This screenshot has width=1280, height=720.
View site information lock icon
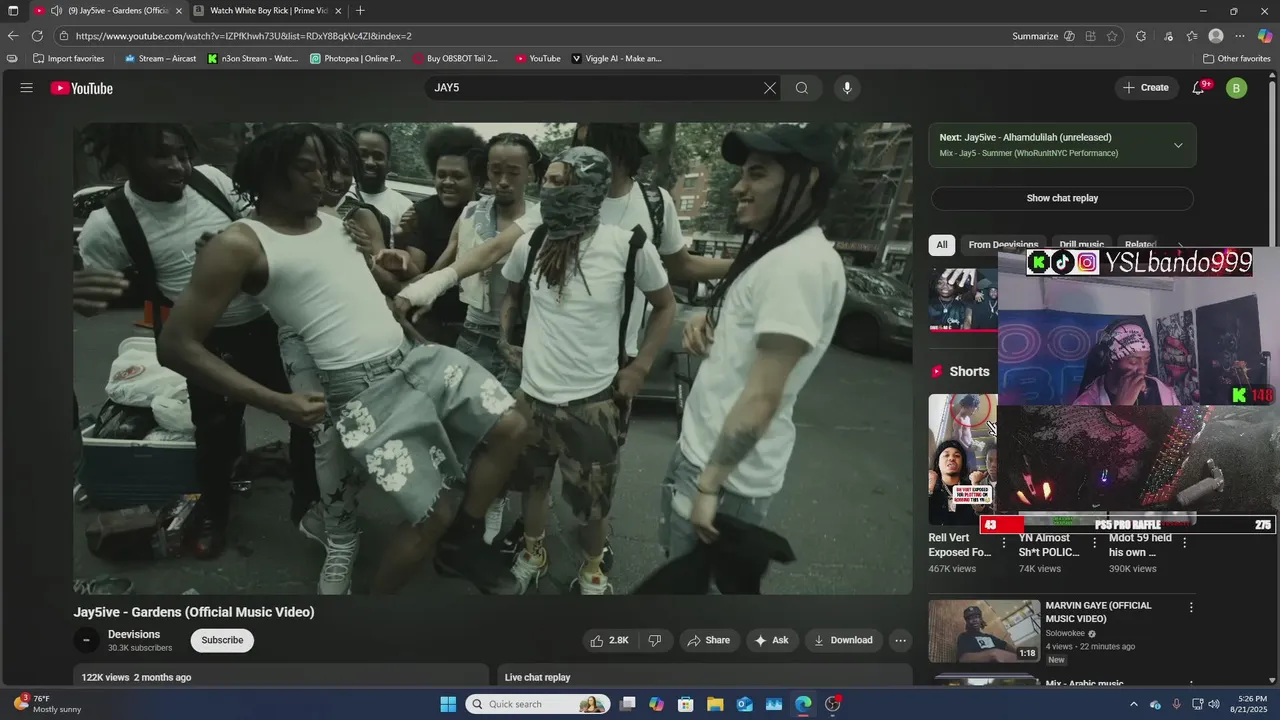pos(64,36)
